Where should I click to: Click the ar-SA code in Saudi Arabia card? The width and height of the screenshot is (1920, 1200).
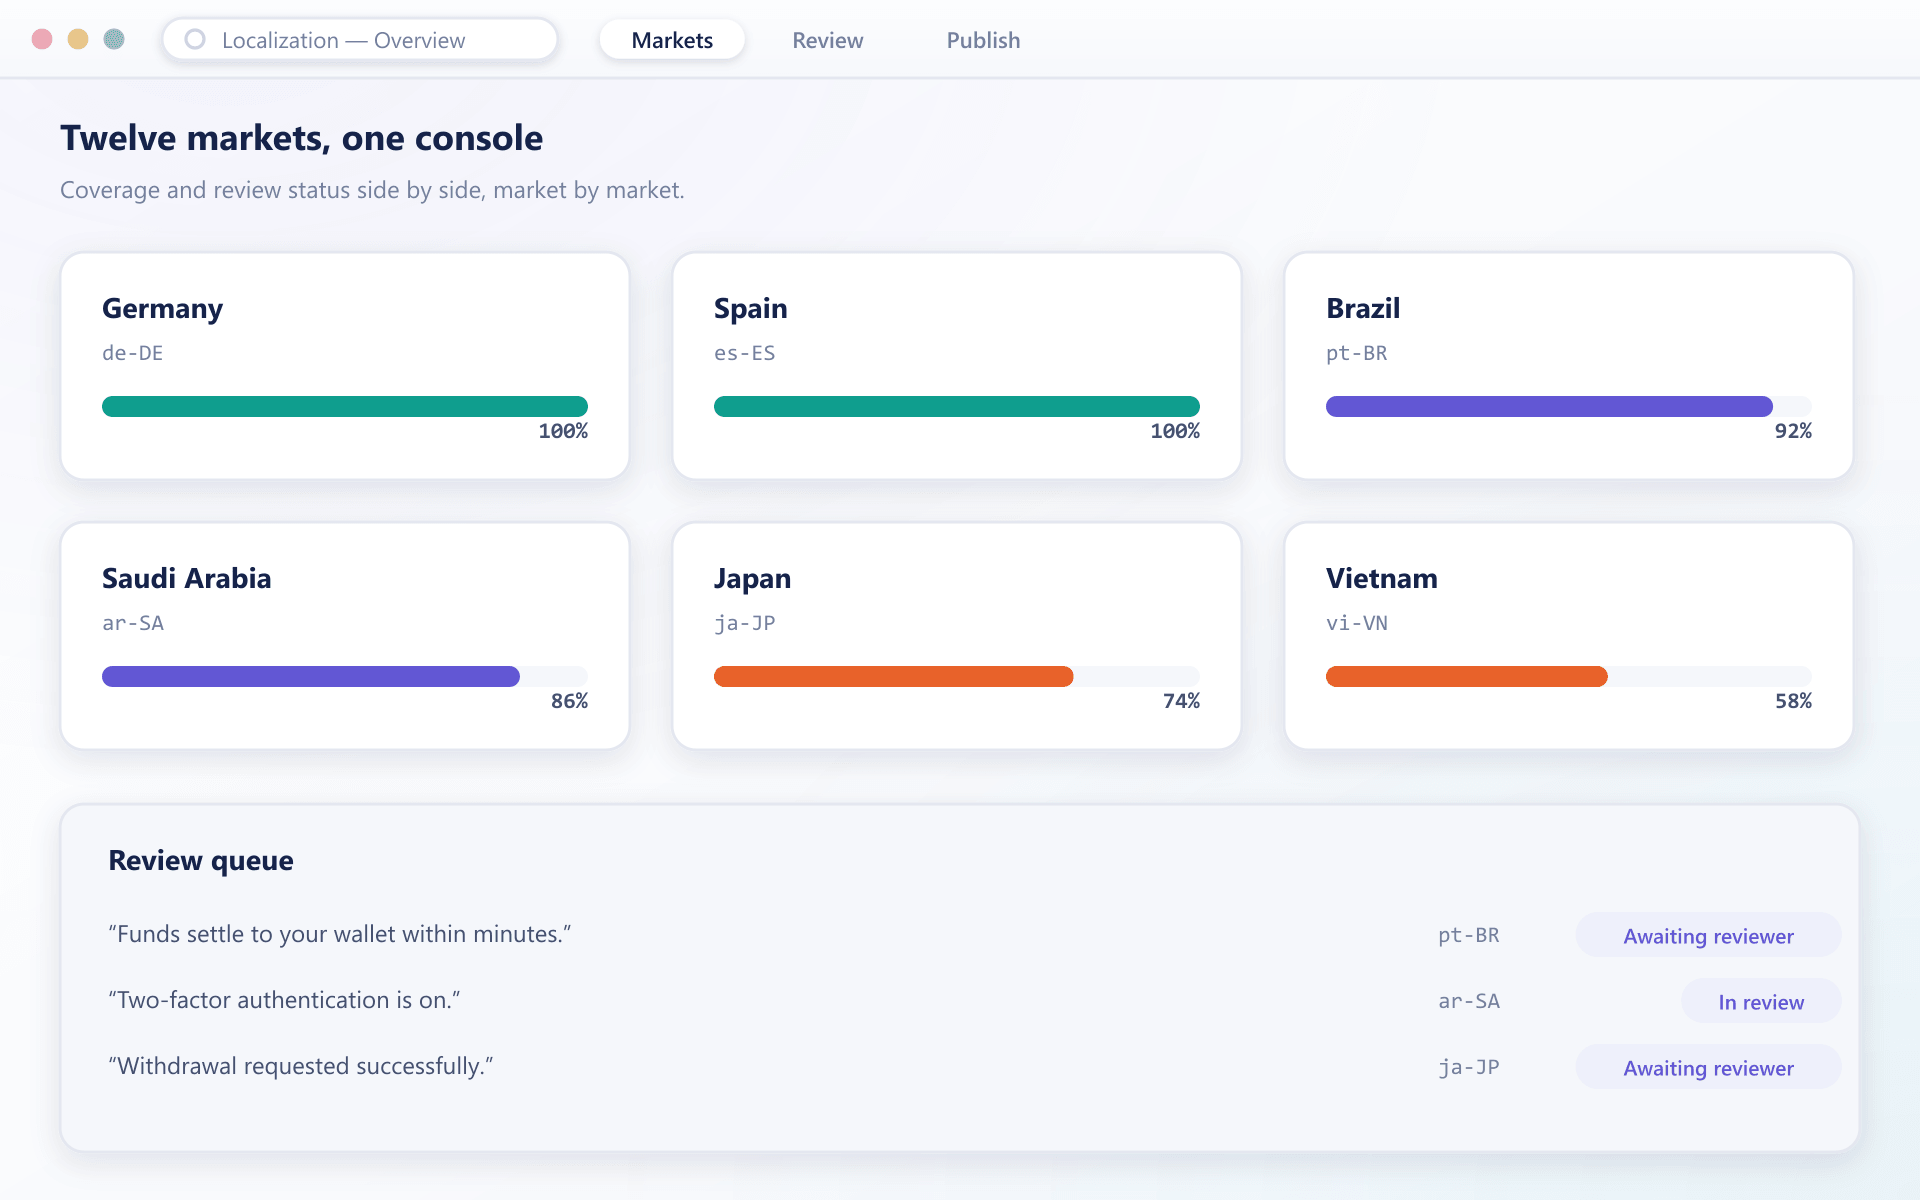[x=133, y=623]
